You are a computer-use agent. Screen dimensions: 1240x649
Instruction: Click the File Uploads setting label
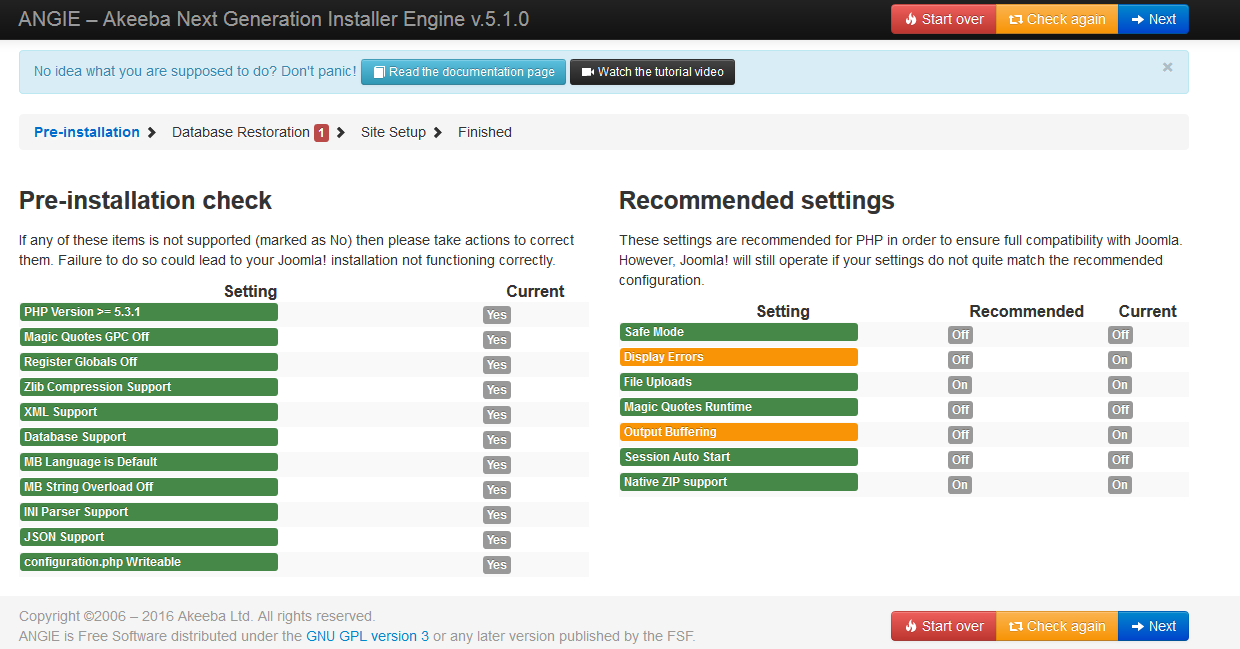pos(739,382)
